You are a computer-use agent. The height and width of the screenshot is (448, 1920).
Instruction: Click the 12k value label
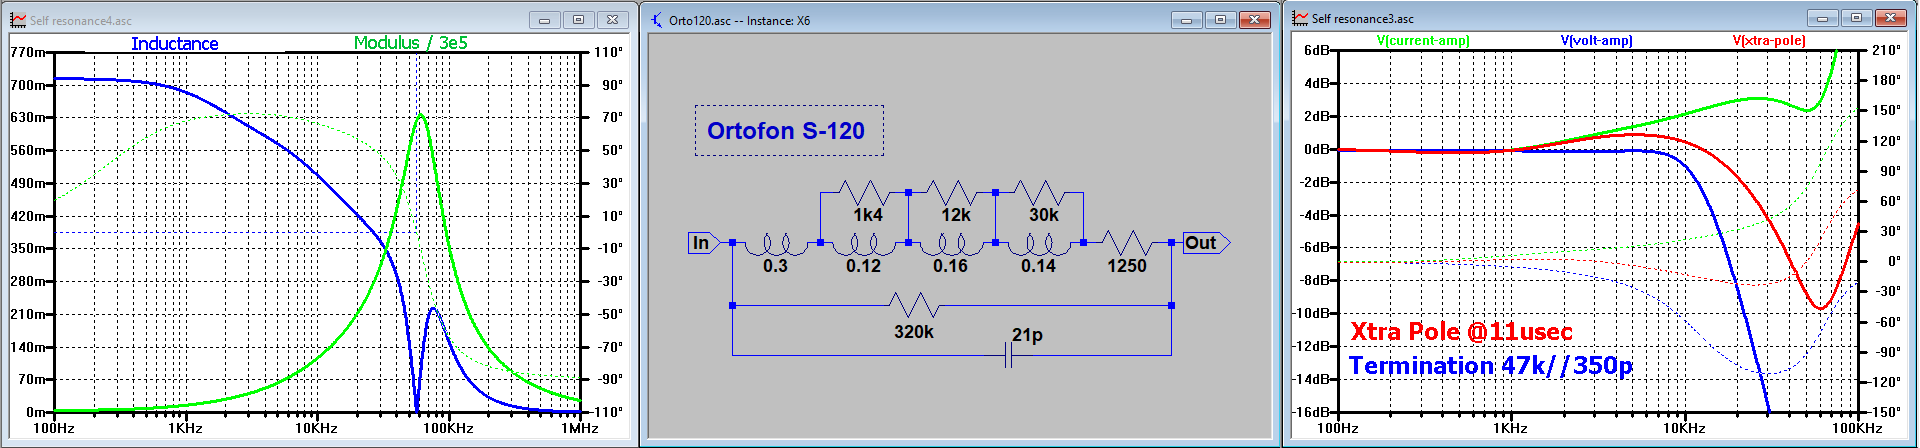956,215
